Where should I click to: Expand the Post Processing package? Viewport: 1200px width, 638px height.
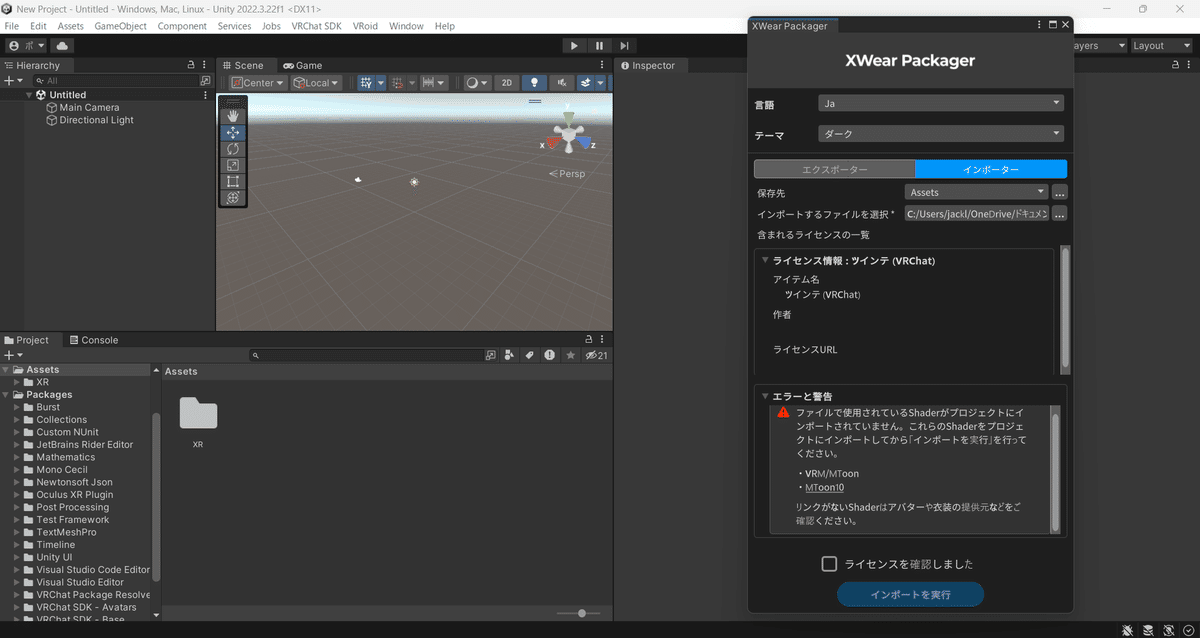[17, 507]
